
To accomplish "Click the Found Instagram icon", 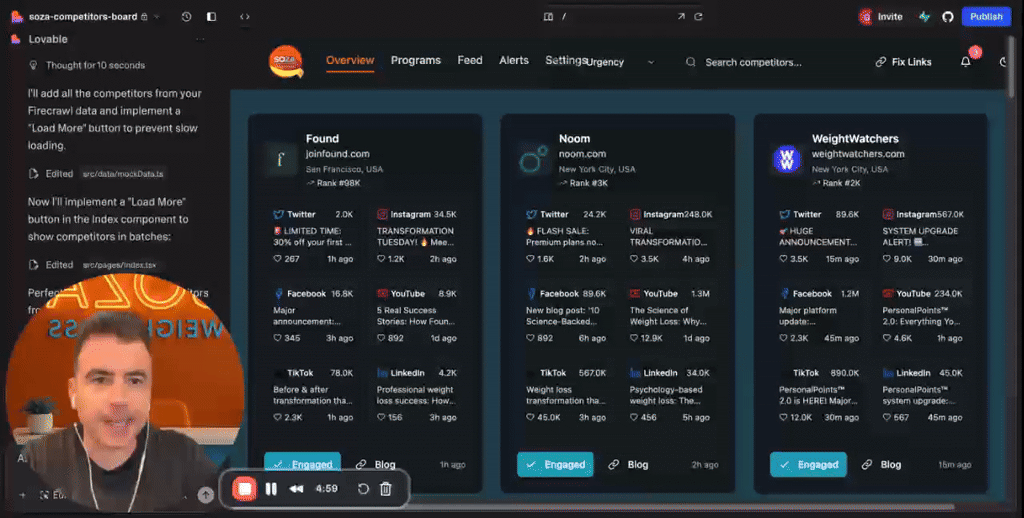I will [382, 214].
